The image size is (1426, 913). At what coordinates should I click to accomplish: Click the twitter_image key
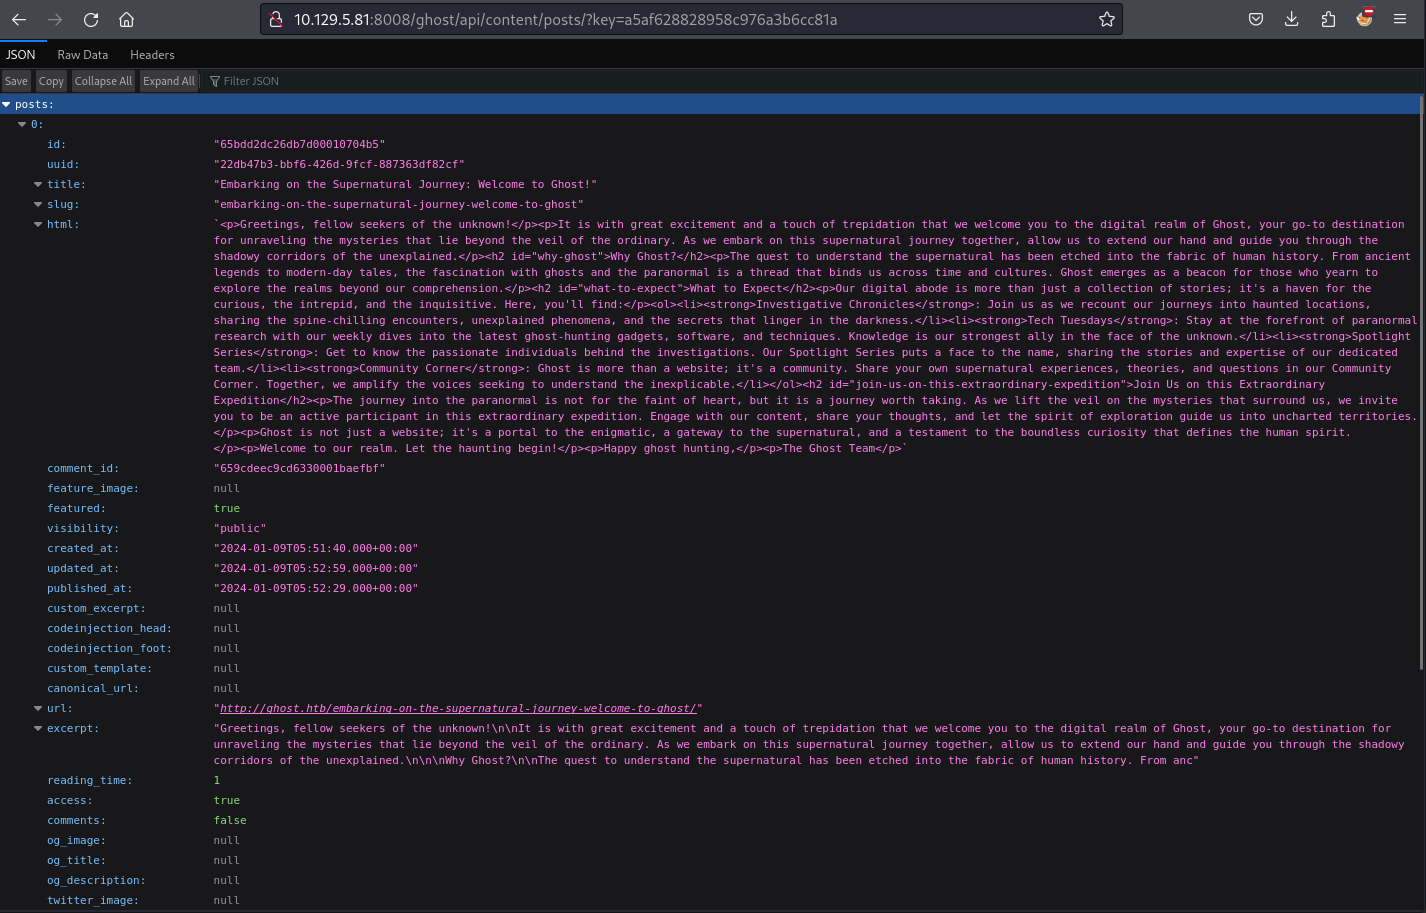tap(93, 900)
